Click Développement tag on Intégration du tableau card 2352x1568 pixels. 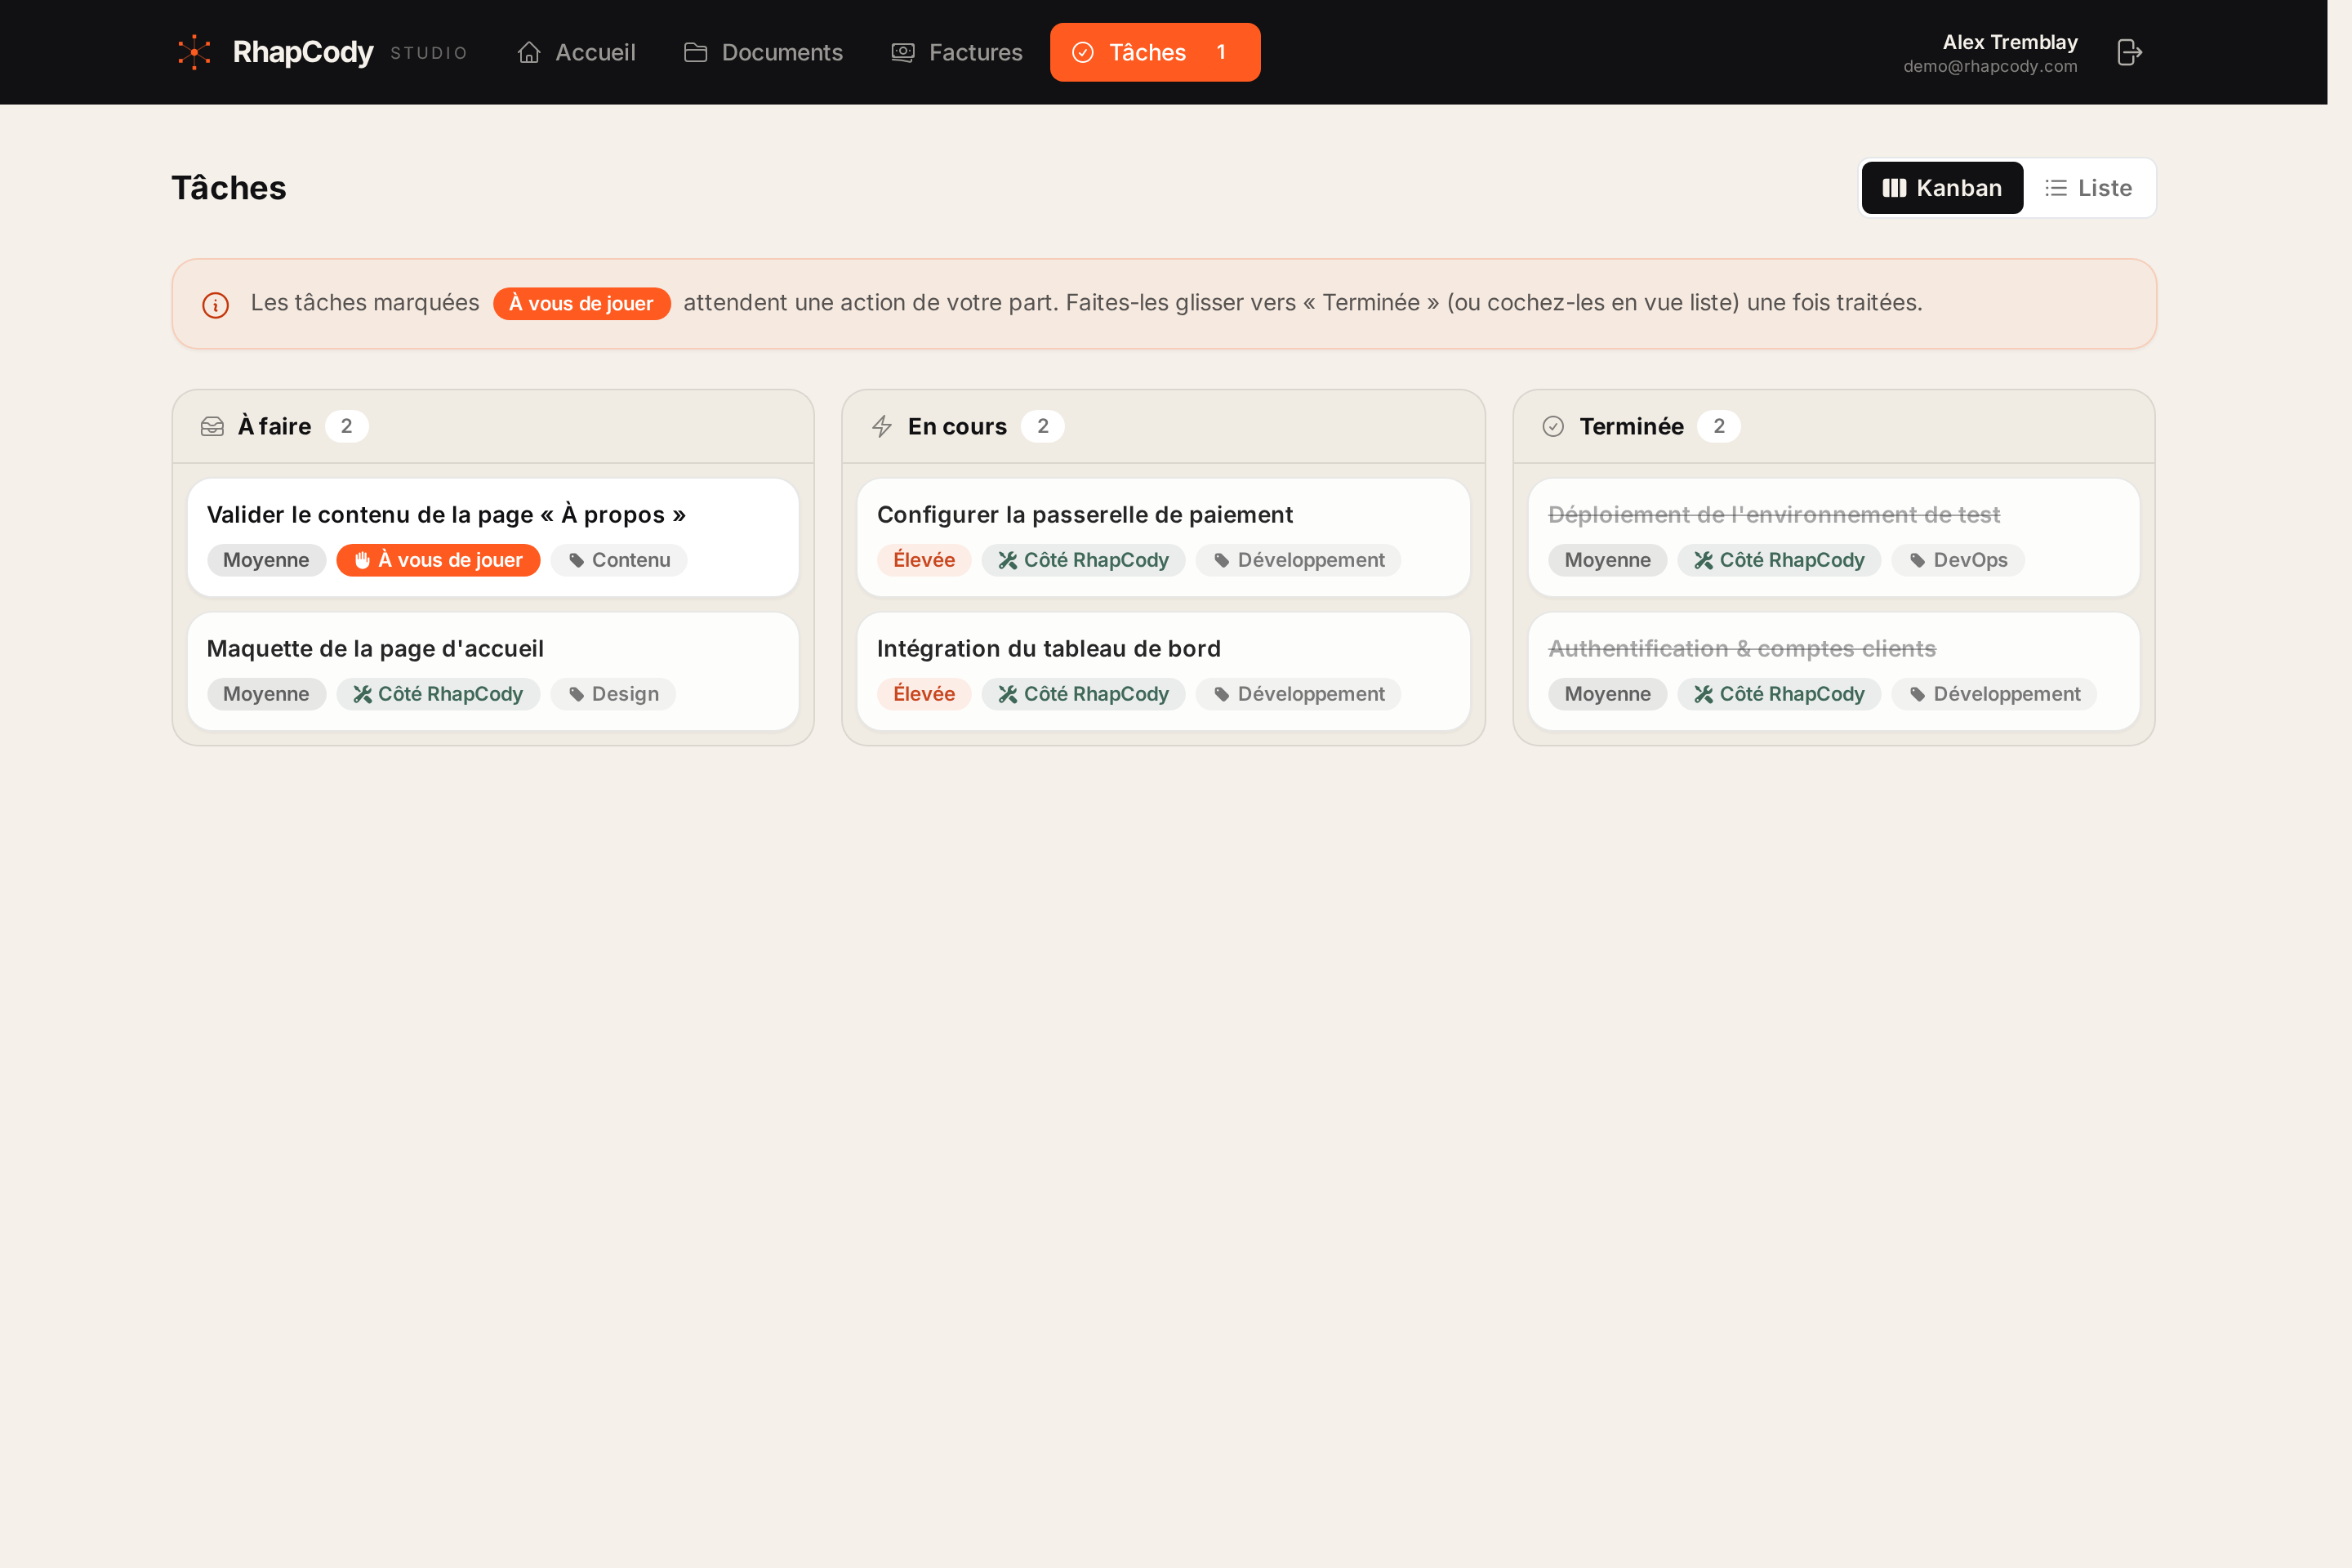point(1299,694)
